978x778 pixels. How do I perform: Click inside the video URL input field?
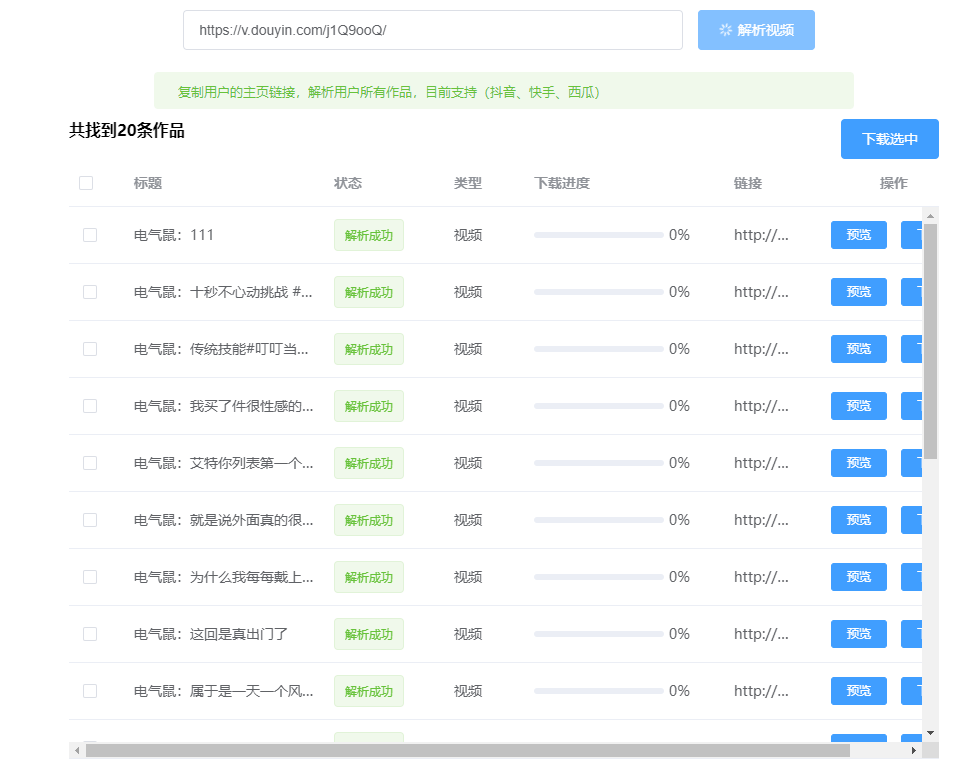click(433, 30)
